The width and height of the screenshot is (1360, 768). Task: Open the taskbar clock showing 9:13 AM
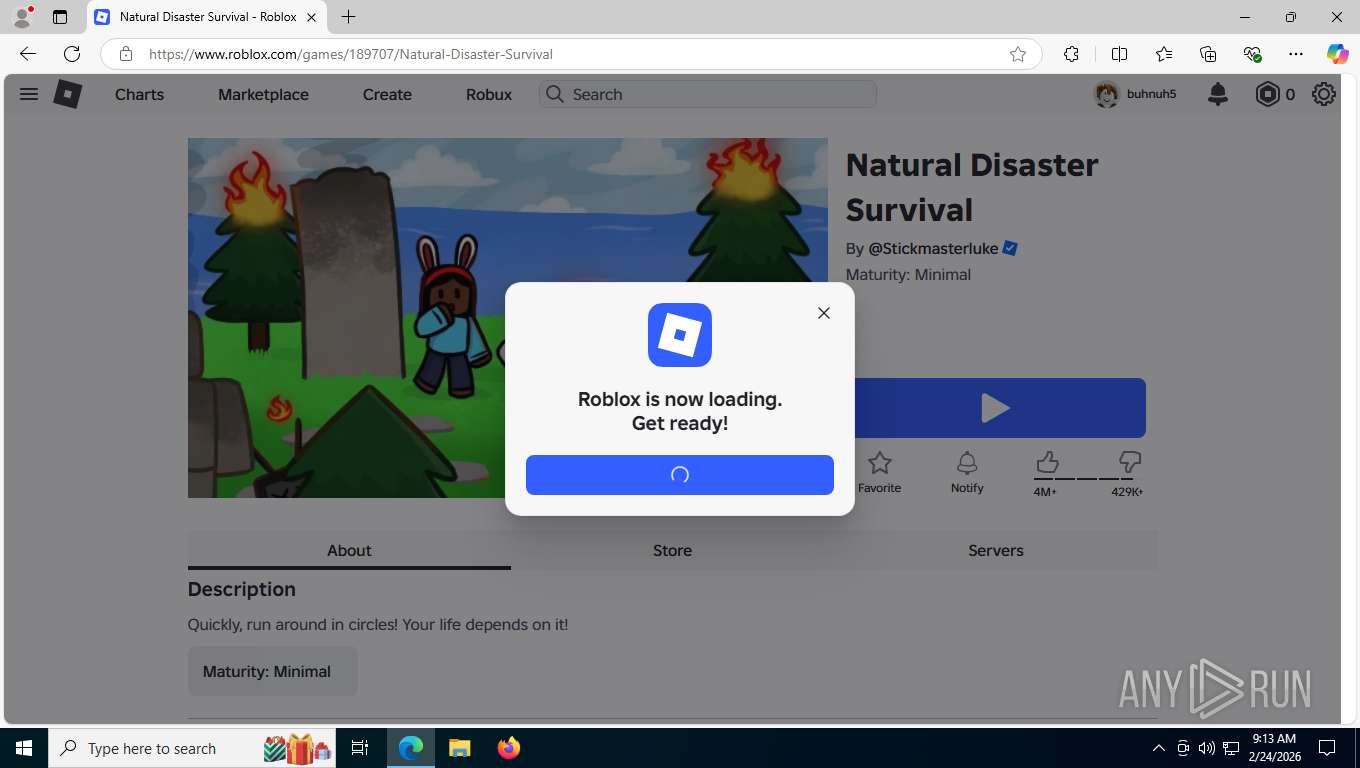(x=1274, y=748)
